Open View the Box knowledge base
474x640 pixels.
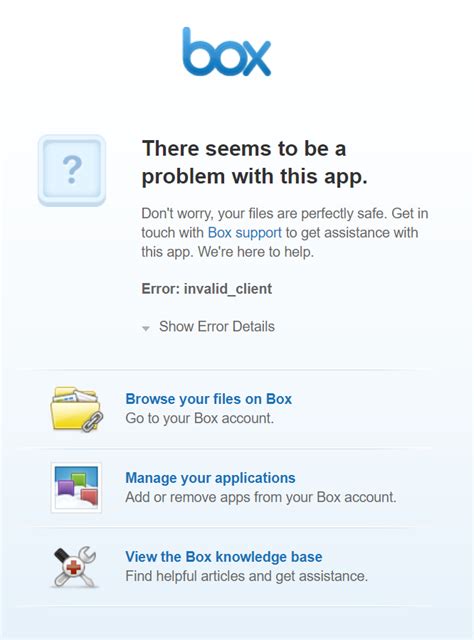tap(224, 557)
